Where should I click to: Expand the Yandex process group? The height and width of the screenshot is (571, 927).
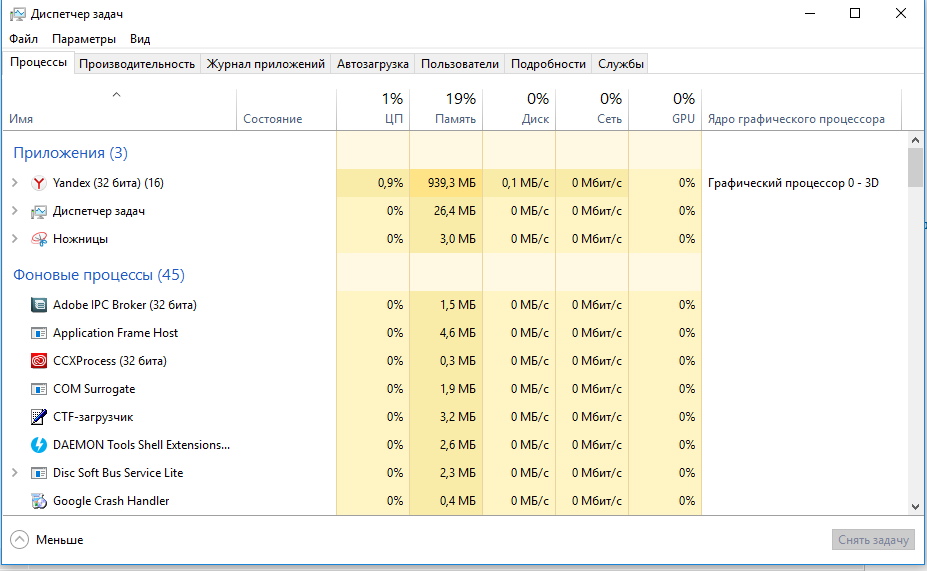click(x=15, y=183)
